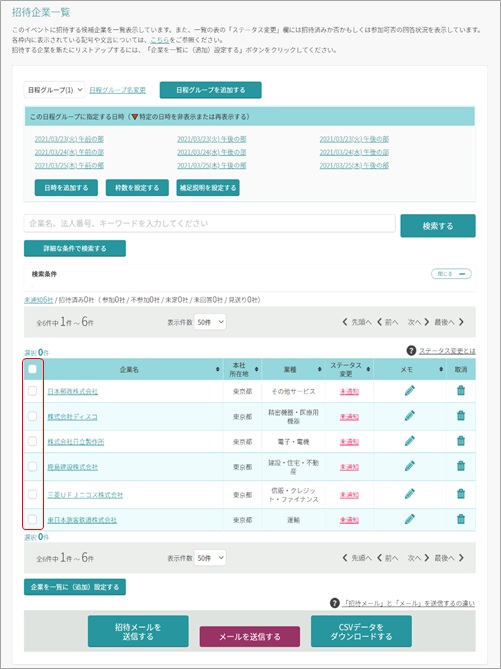Click 未通知 status for 株式会社ディスコ
The image size is (501, 669).
pyautogui.click(x=349, y=417)
